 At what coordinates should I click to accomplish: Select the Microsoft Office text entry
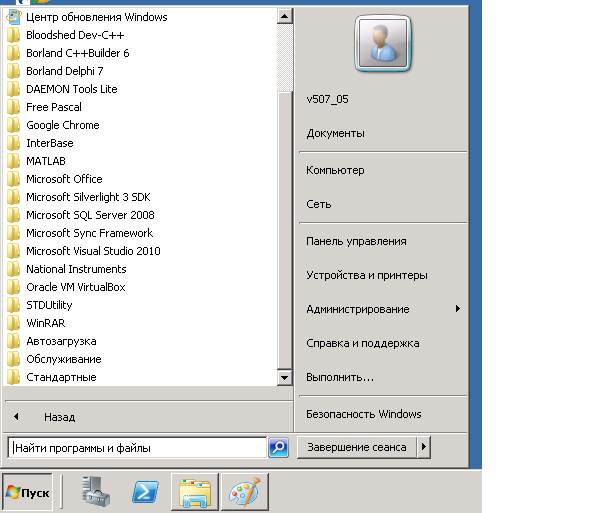click(x=64, y=179)
